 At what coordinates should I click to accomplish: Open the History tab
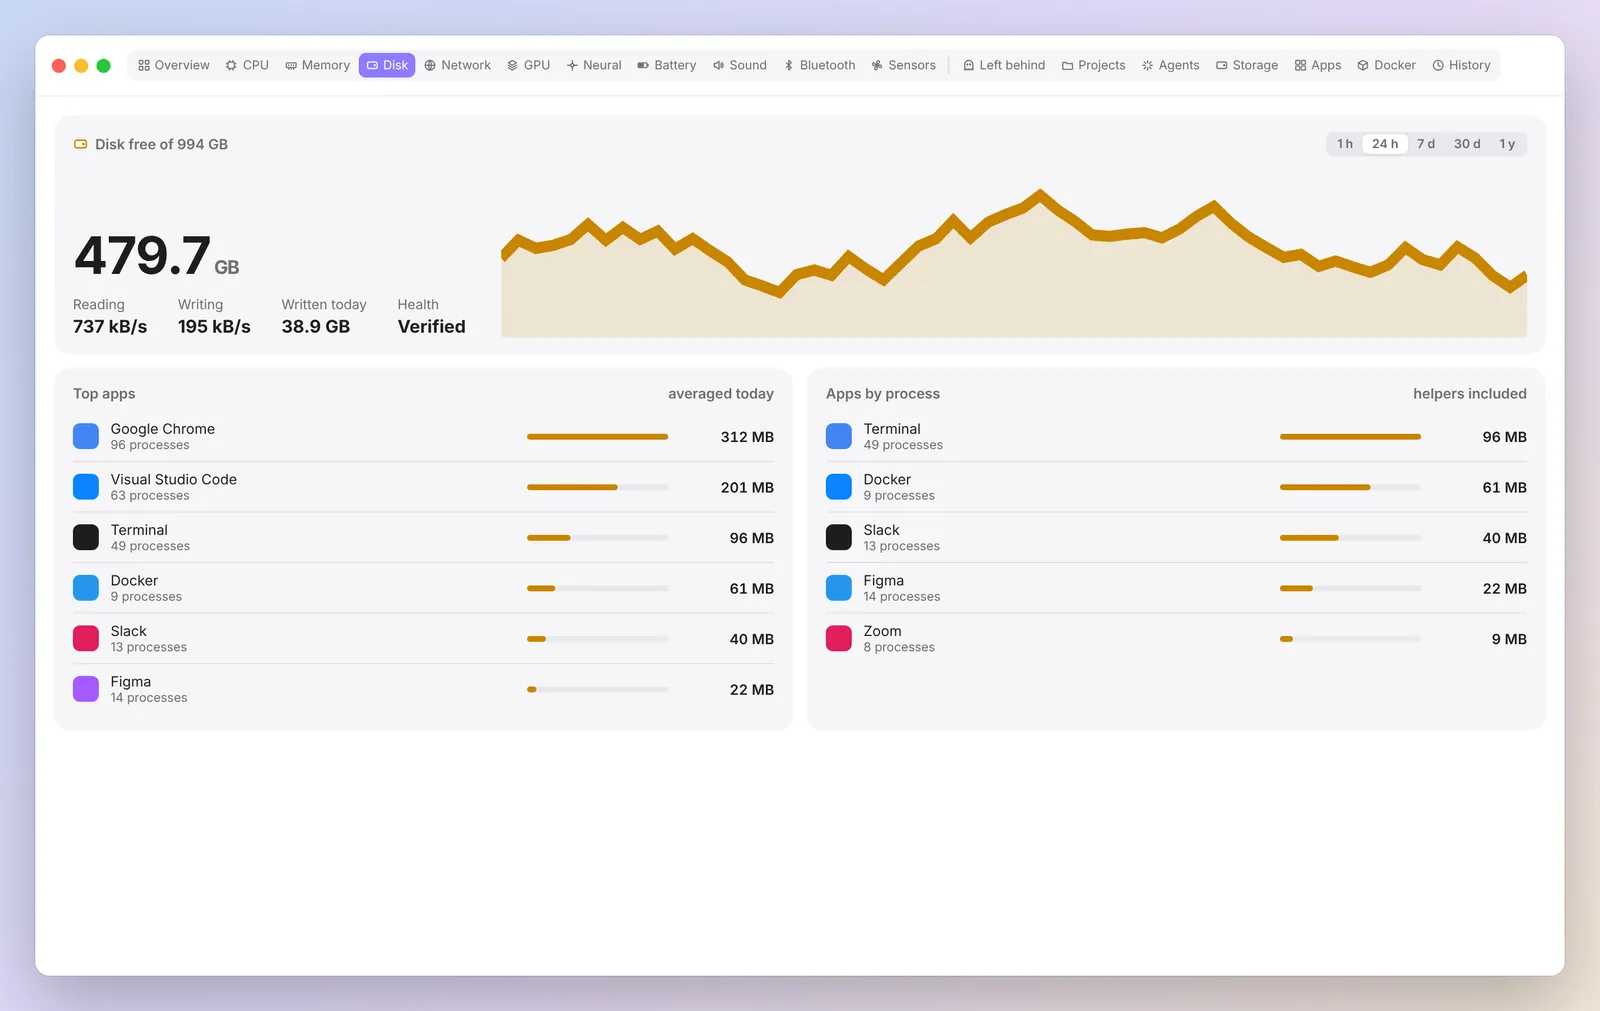[1462, 65]
